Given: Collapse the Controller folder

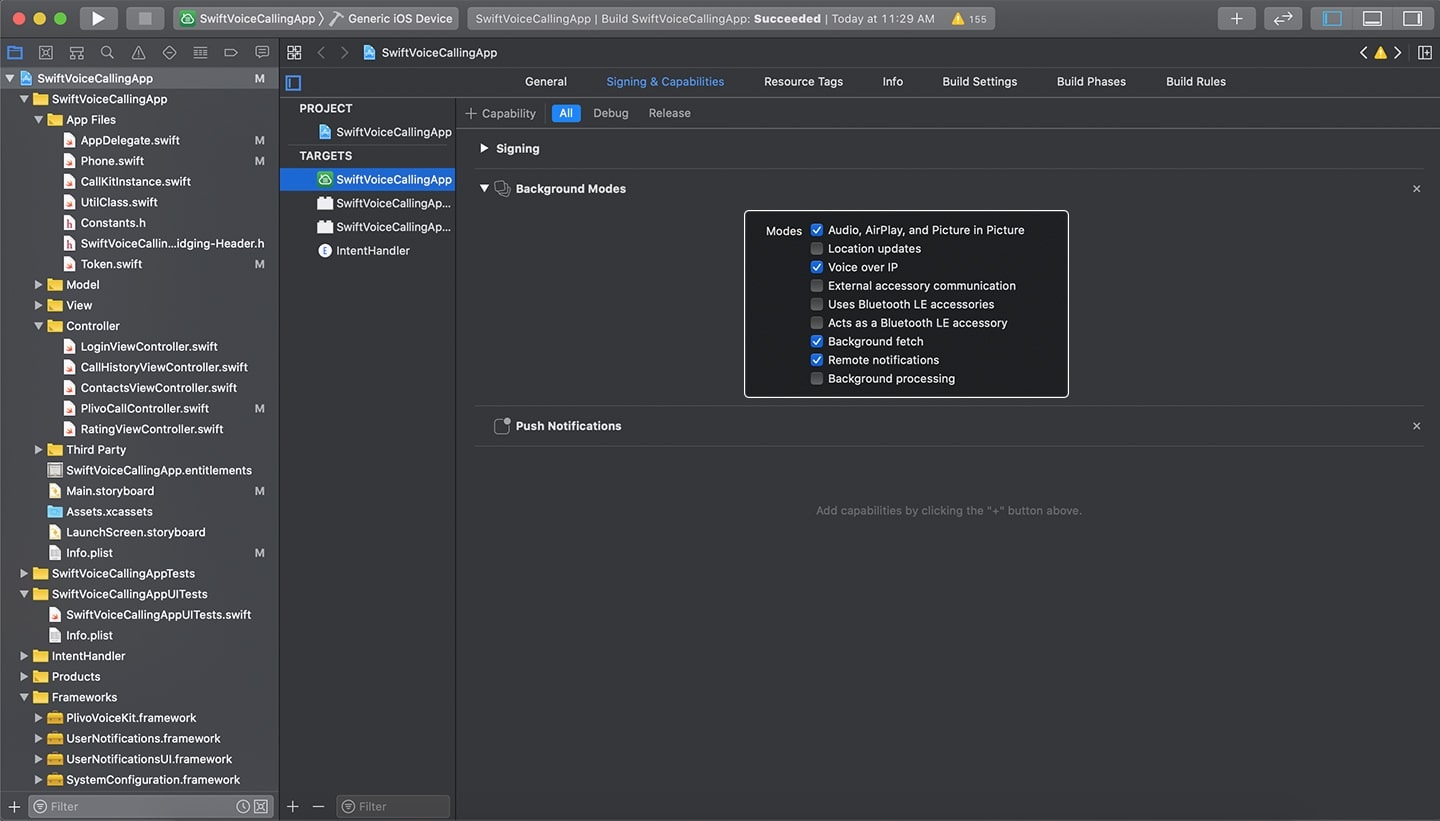Looking at the screenshot, I should (x=39, y=326).
